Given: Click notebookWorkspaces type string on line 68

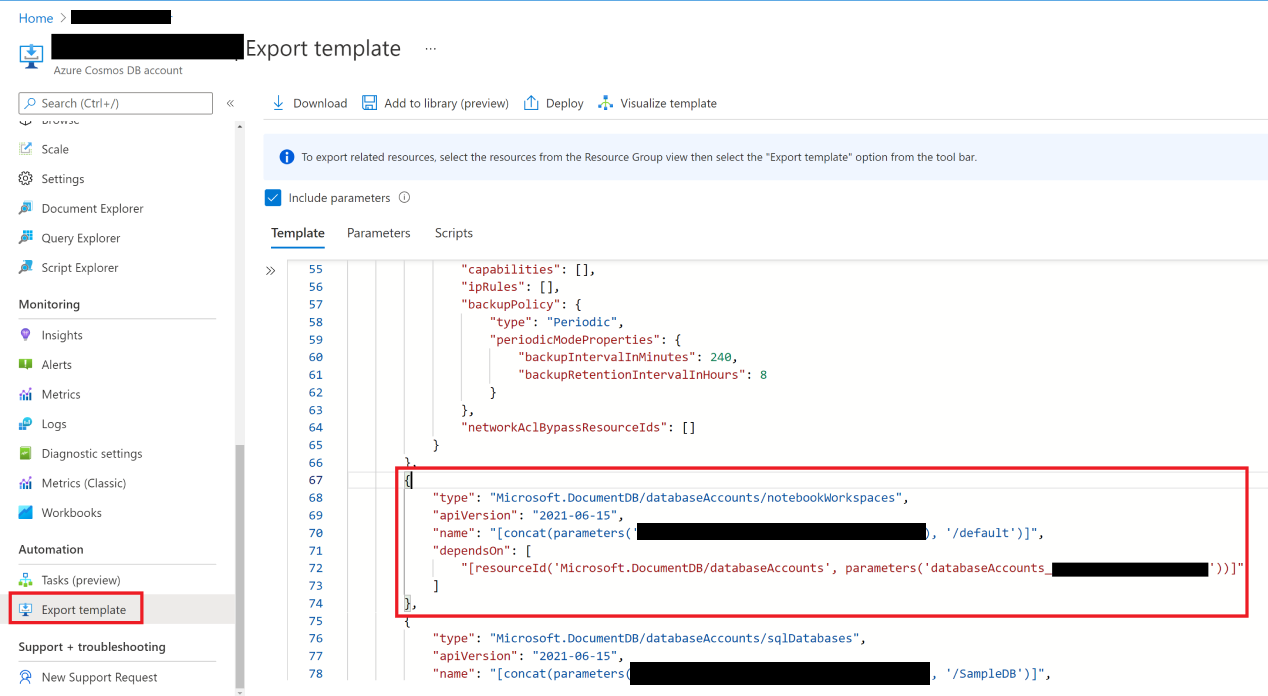Looking at the screenshot, I should [698, 497].
